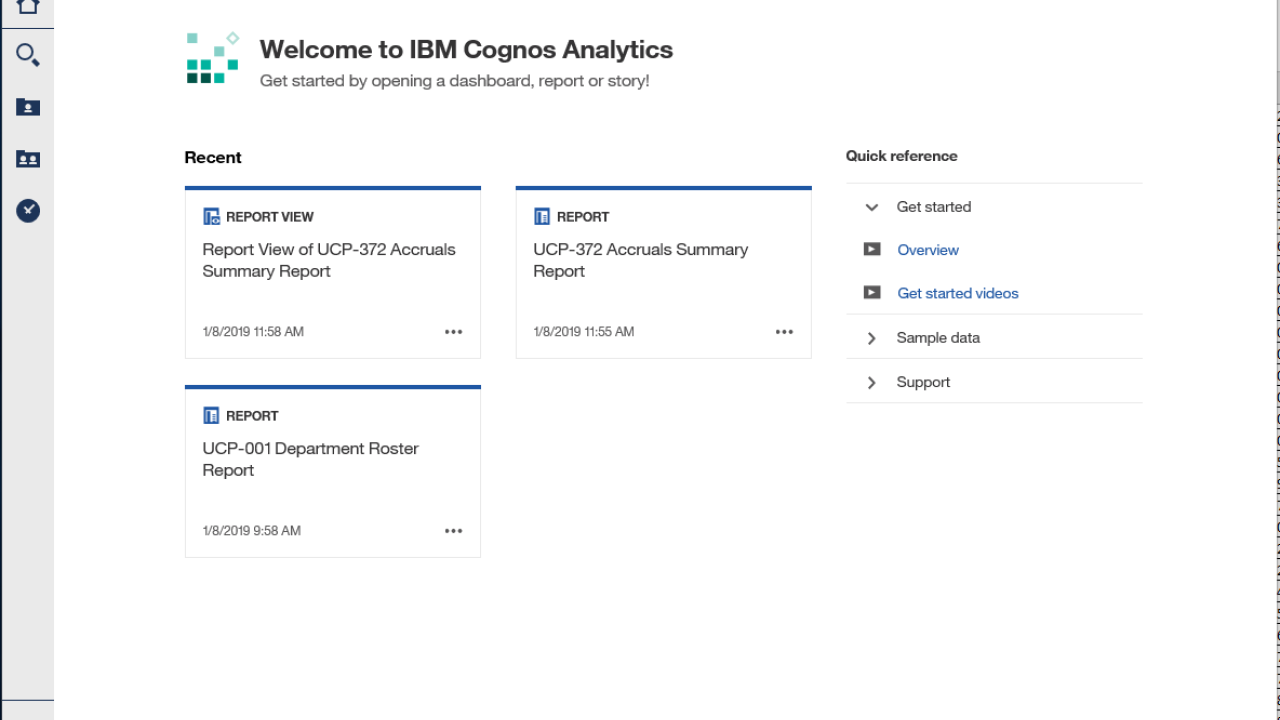
Task: Click the report view icon beside REPORT VIEW
Action: point(211,216)
